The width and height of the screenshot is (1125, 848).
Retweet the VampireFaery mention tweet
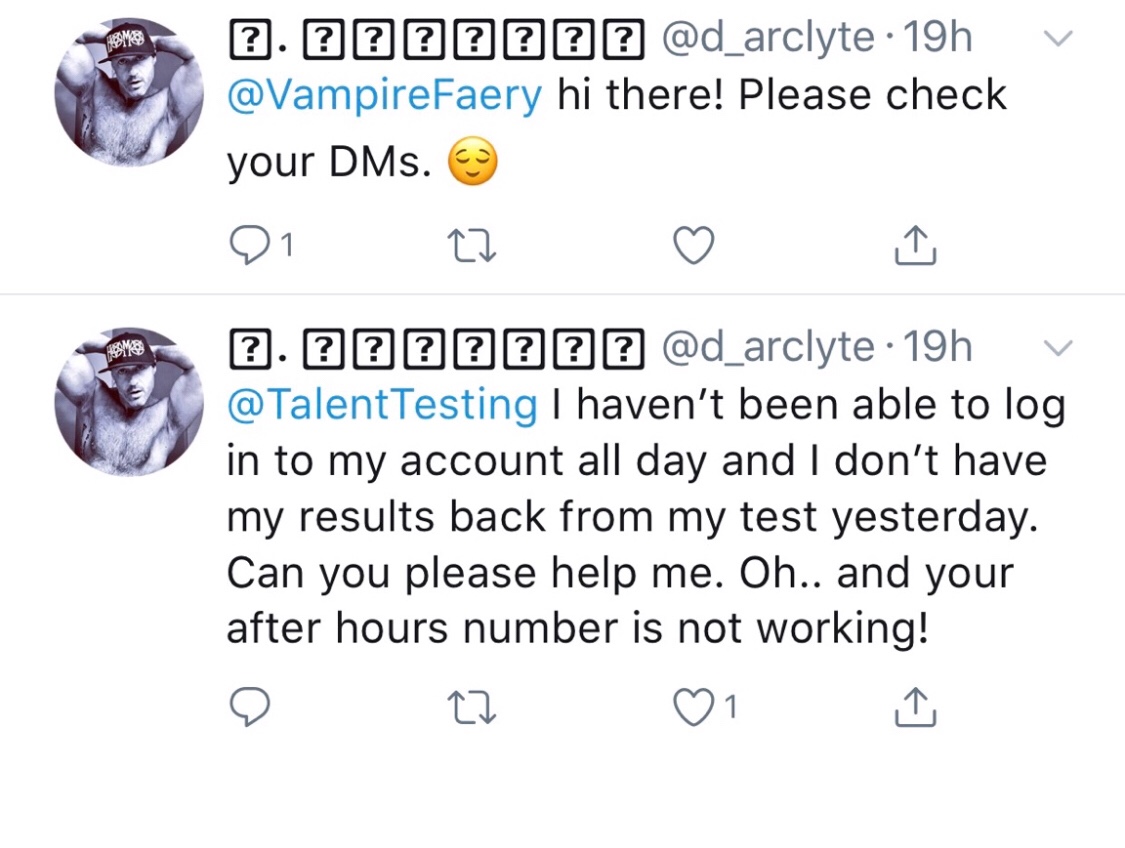pos(472,246)
